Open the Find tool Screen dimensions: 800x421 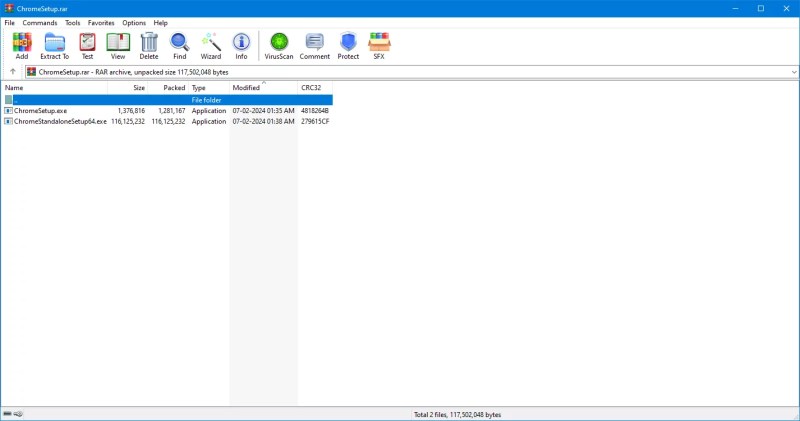coord(180,42)
